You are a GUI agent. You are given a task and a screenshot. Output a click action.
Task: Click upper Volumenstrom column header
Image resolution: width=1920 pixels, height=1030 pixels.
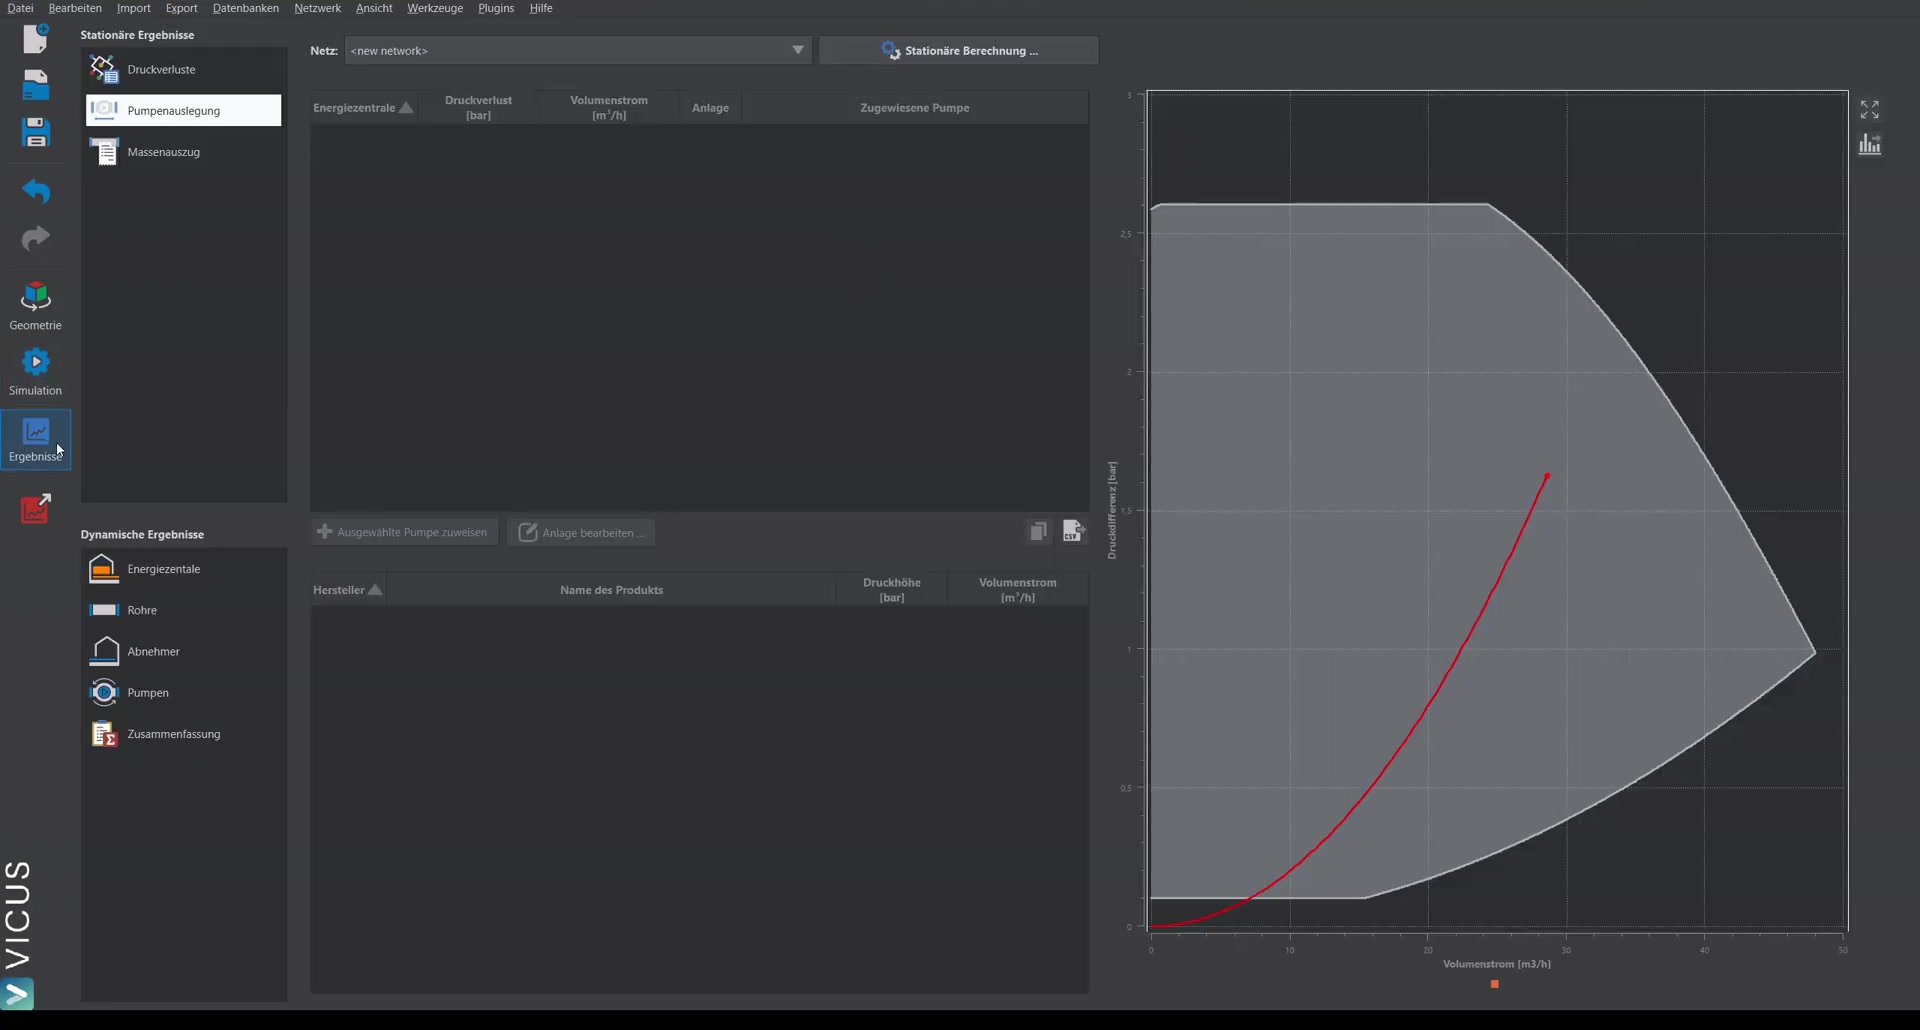click(x=609, y=108)
